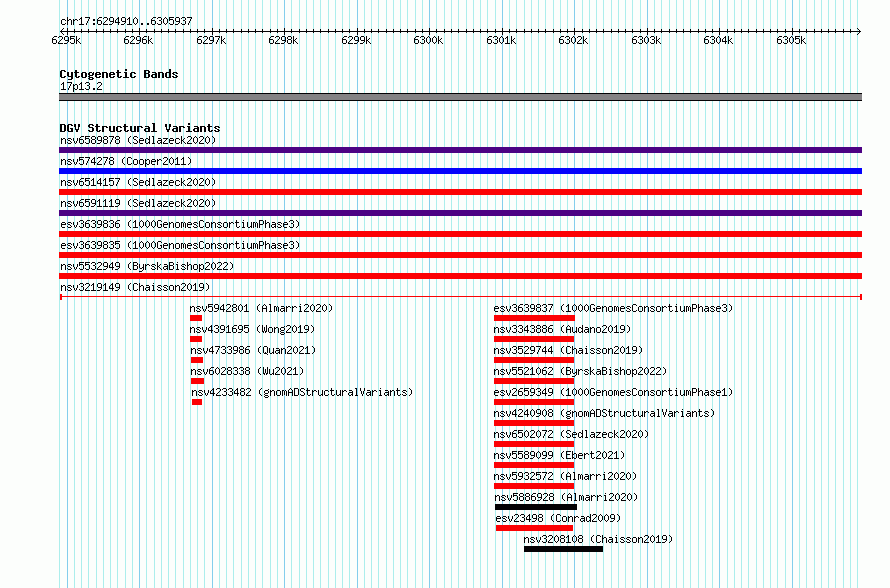This screenshot has width=890, height=588.
Task: Click the nsv5521062 (ByrskaBishop2022) label
Action: tap(580, 371)
